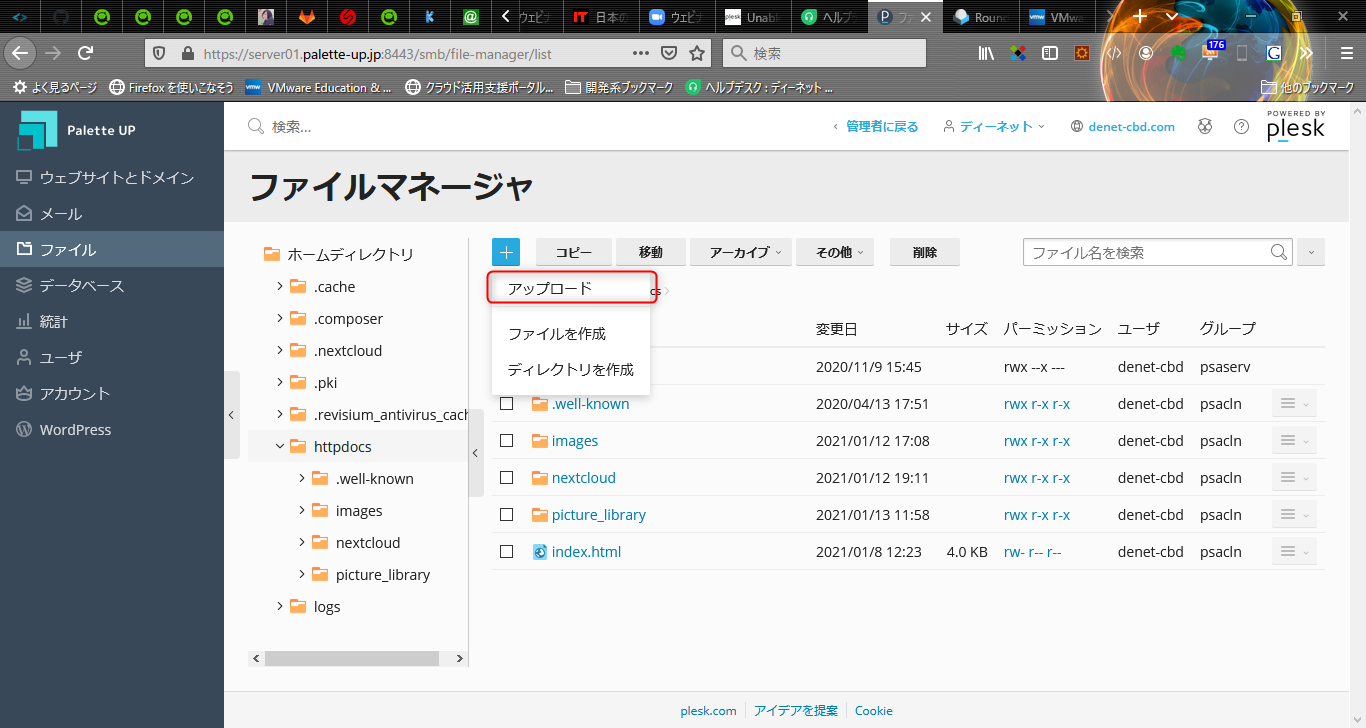Open the アーカイブ dropdown

coord(741,252)
